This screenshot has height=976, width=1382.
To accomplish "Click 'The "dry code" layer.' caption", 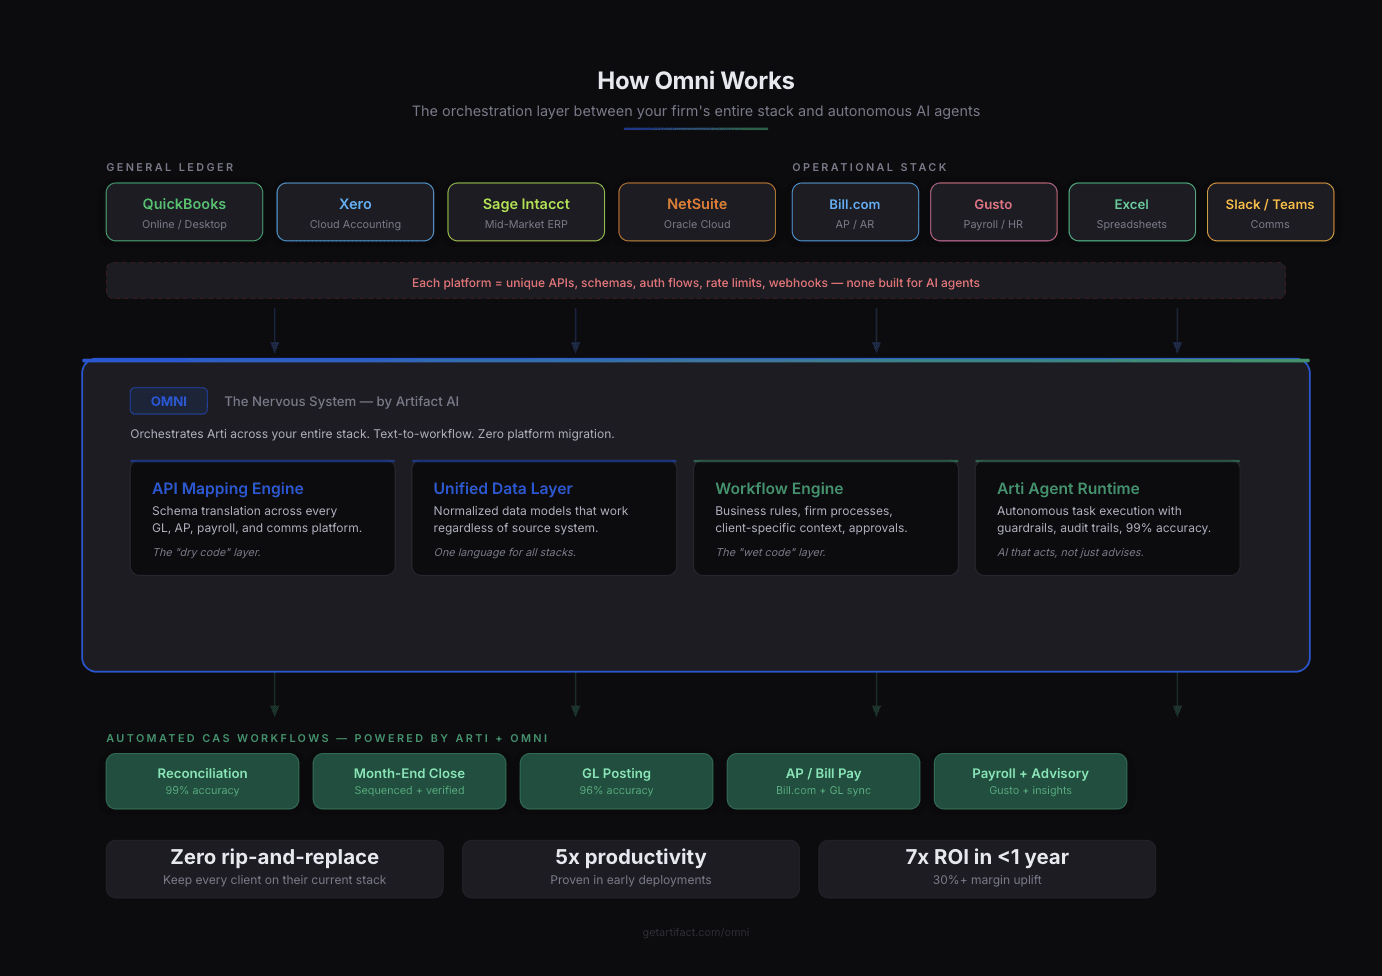I will (207, 552).
